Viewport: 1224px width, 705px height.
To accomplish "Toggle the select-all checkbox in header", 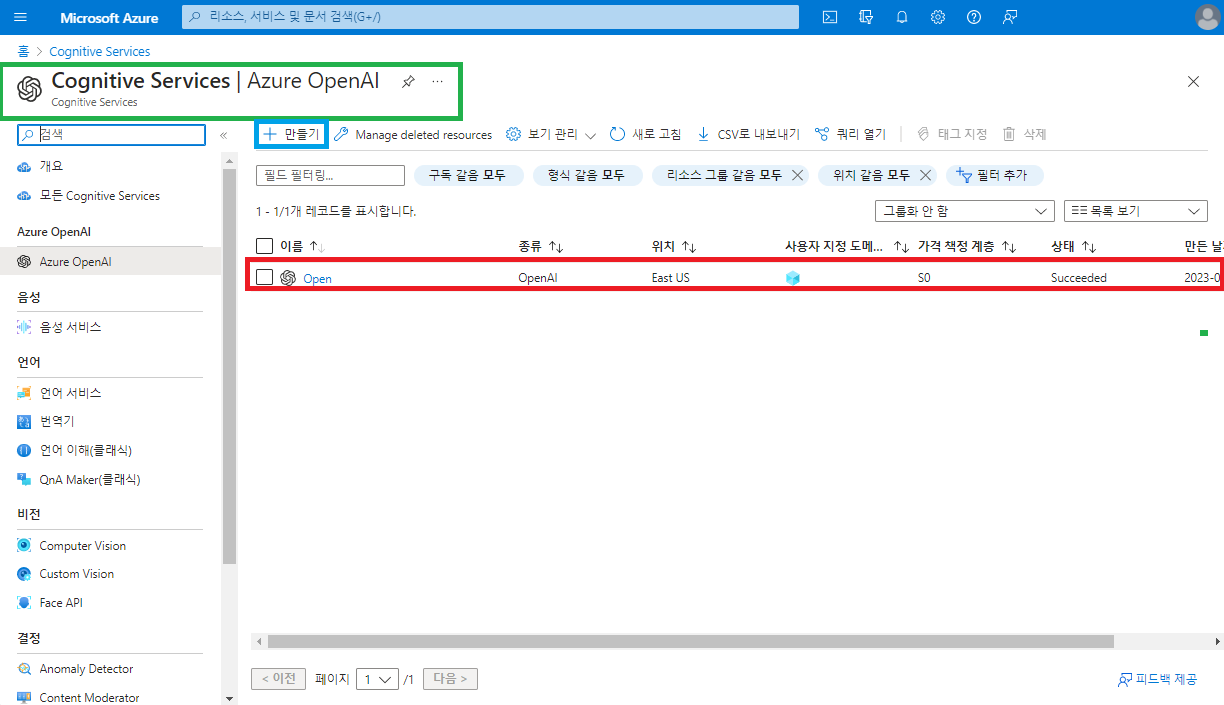I will pos(265,246).
